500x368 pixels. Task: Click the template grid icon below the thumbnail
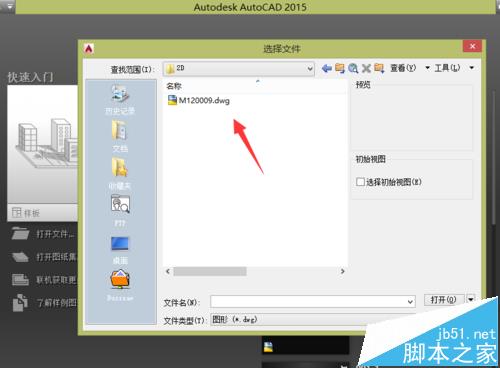point(16,212)
